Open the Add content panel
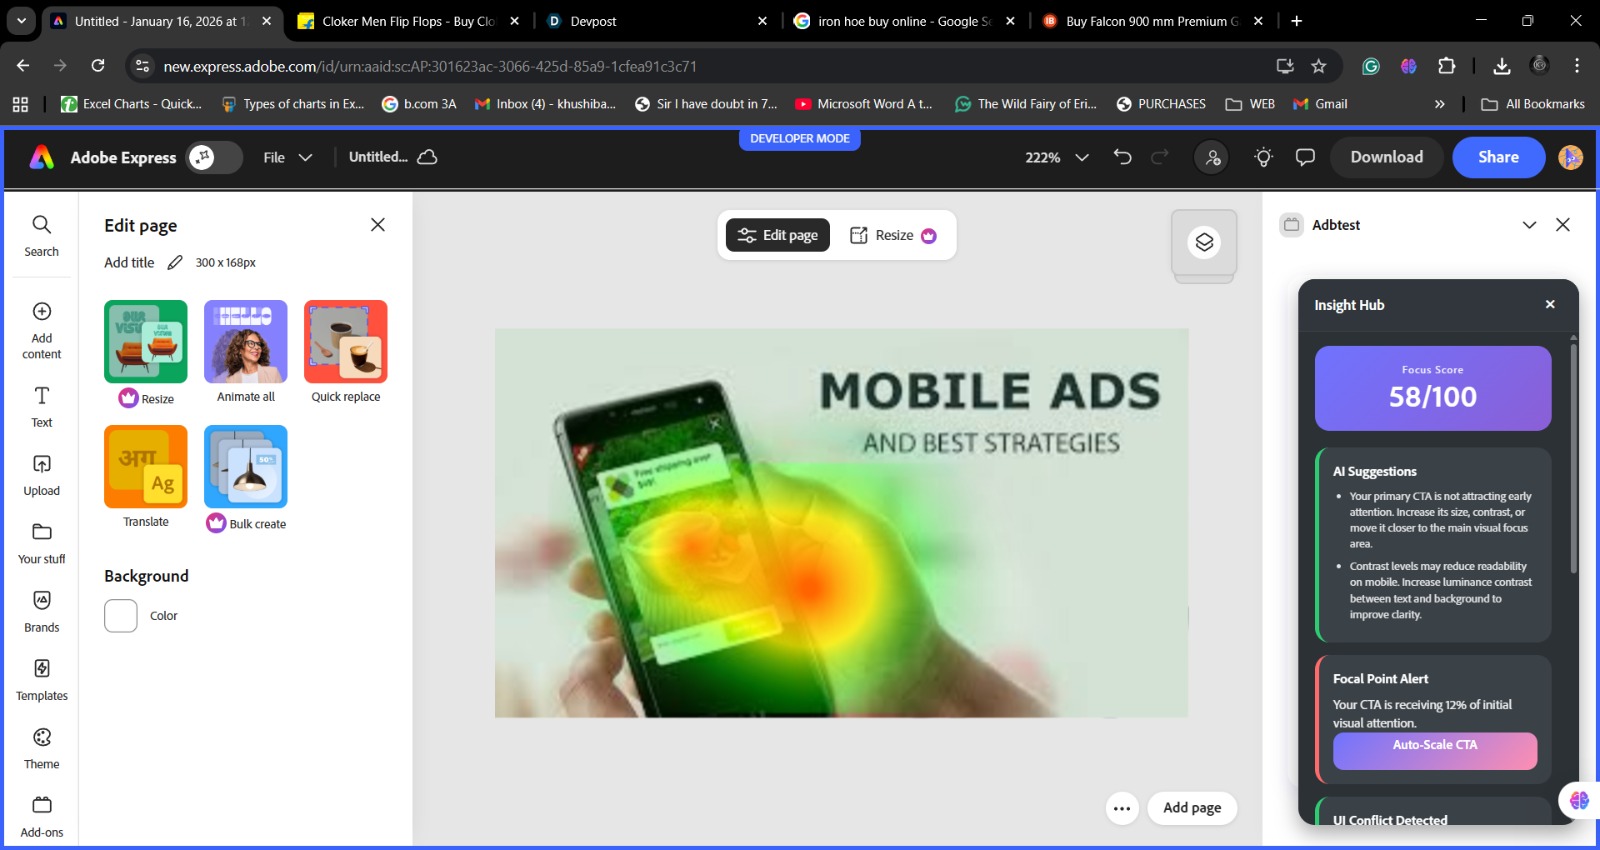1600x850 pixels. (41, 330)
